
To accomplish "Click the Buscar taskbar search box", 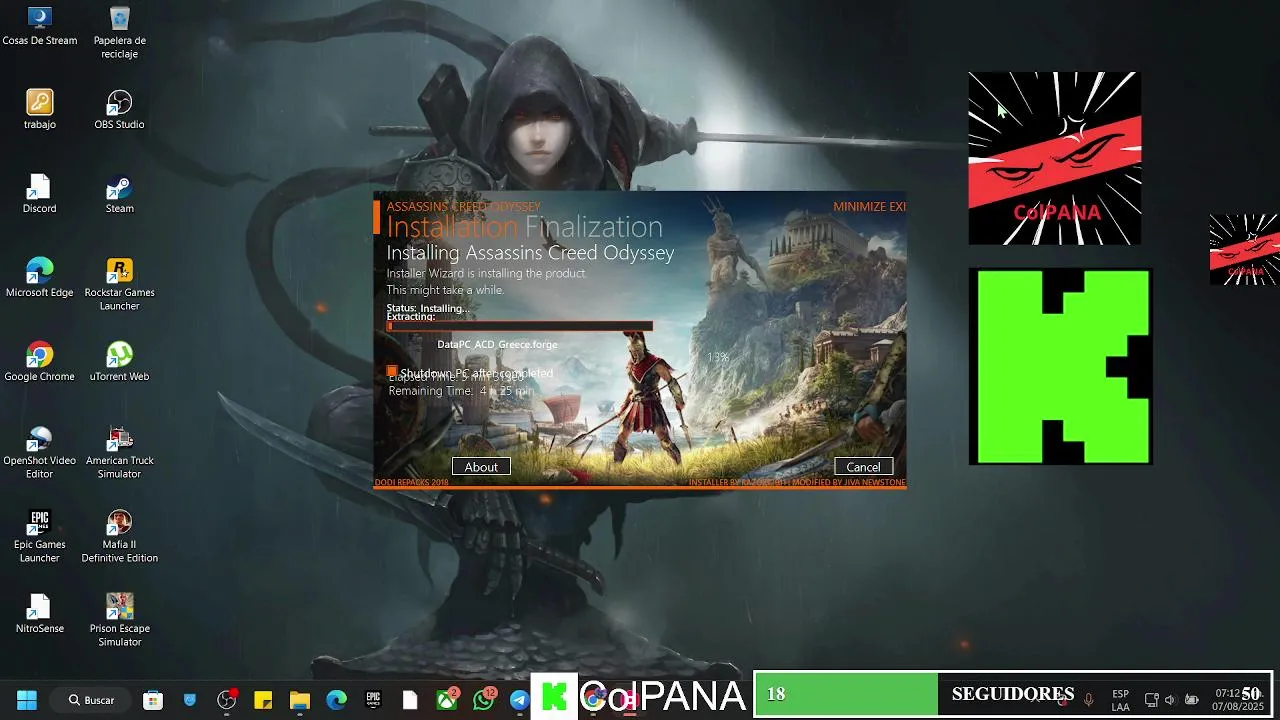I will (91, 700).
